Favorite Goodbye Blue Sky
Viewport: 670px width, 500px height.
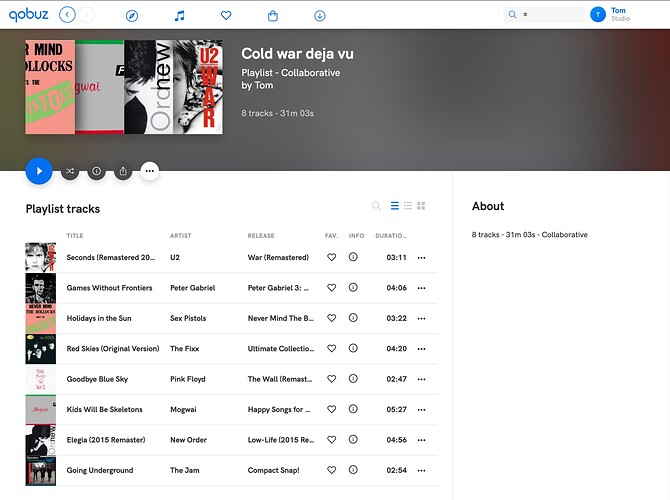[332, 379]
